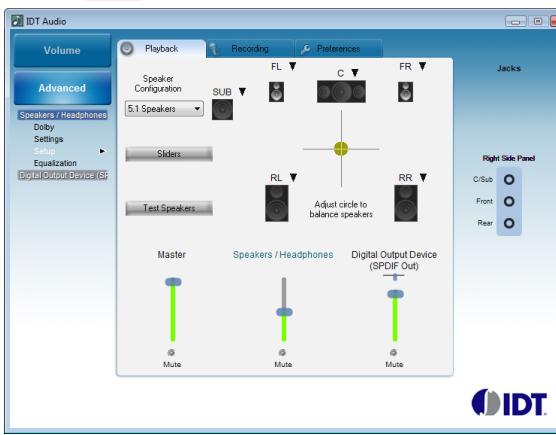Click the Sliders button

pos(169,154)
